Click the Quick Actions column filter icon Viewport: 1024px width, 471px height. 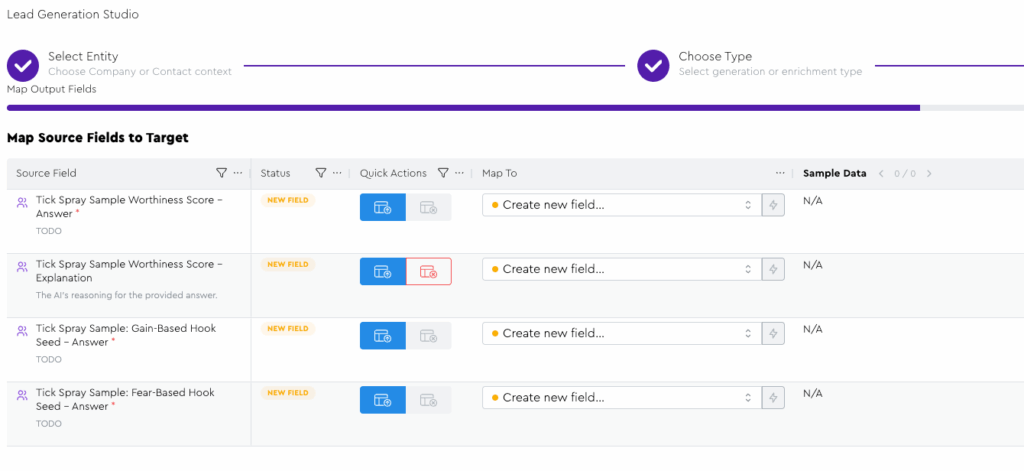[443, 173]
